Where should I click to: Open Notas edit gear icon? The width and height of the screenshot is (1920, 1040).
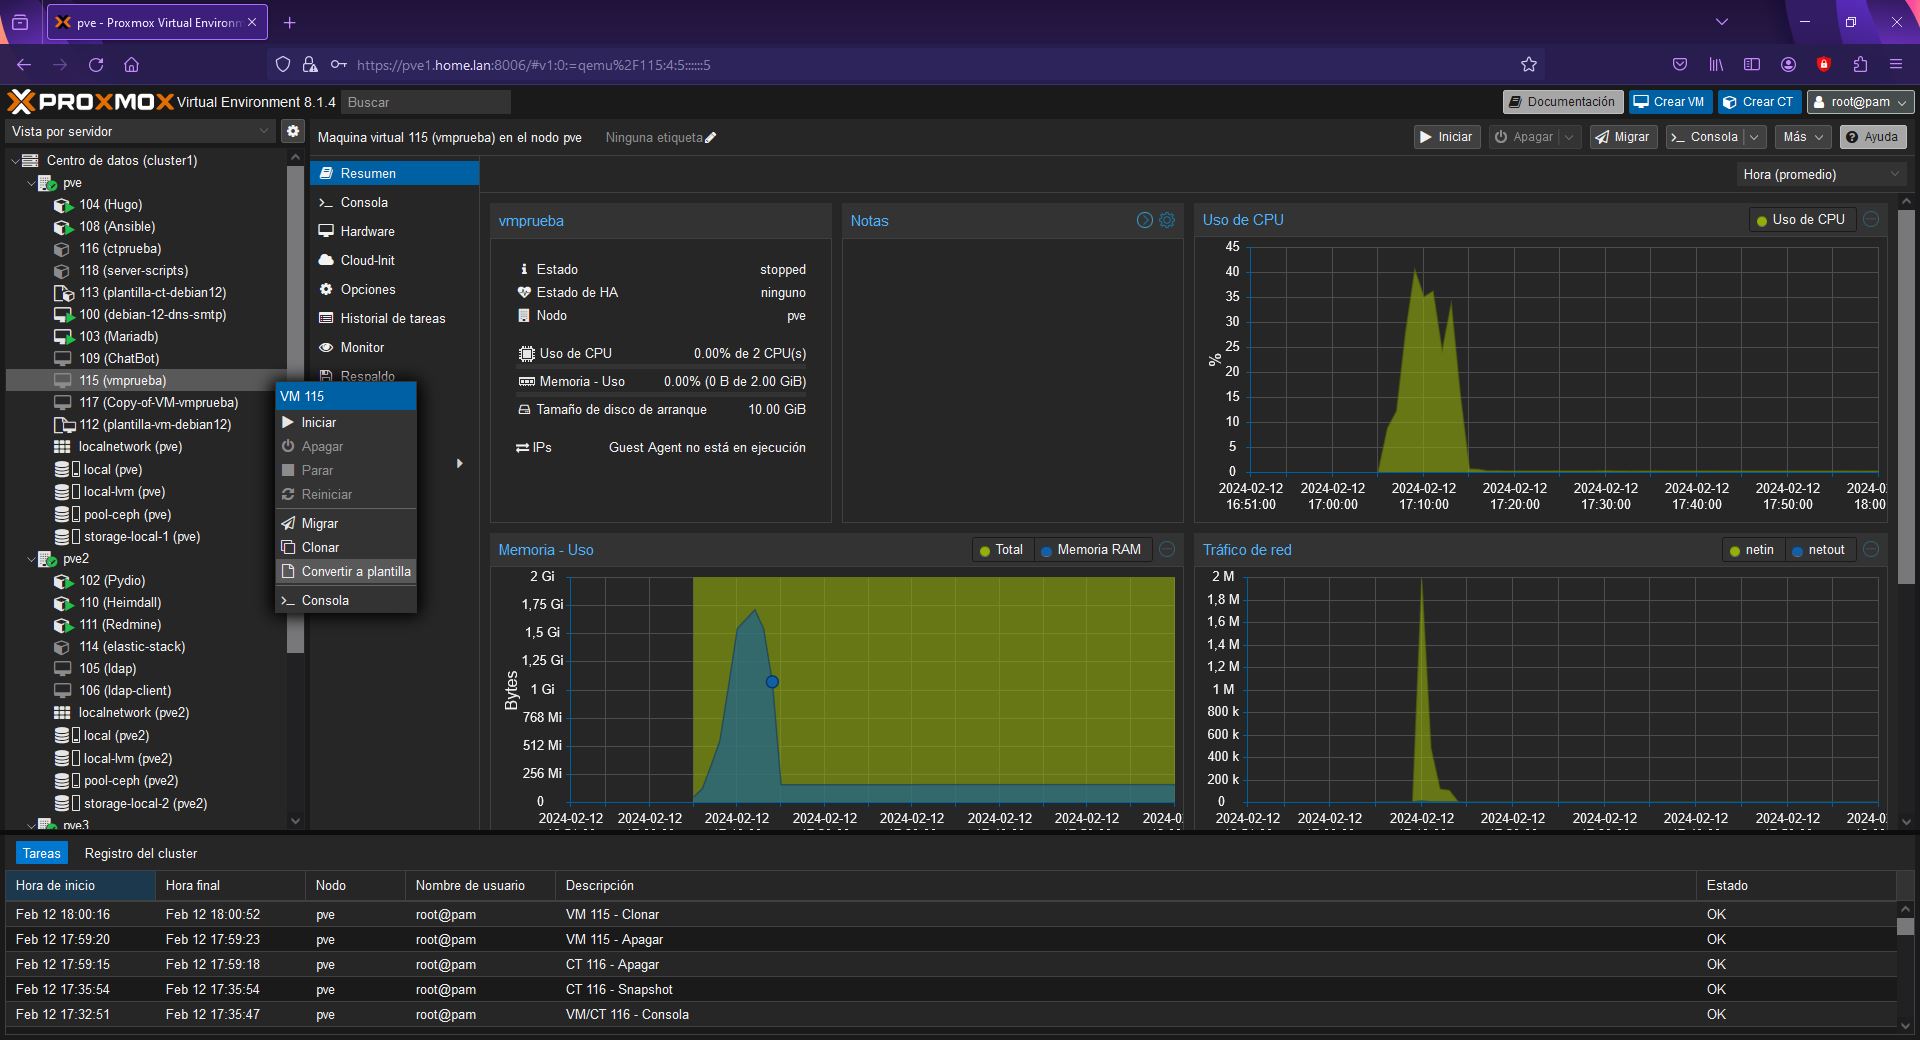(x=1167, y=220)
